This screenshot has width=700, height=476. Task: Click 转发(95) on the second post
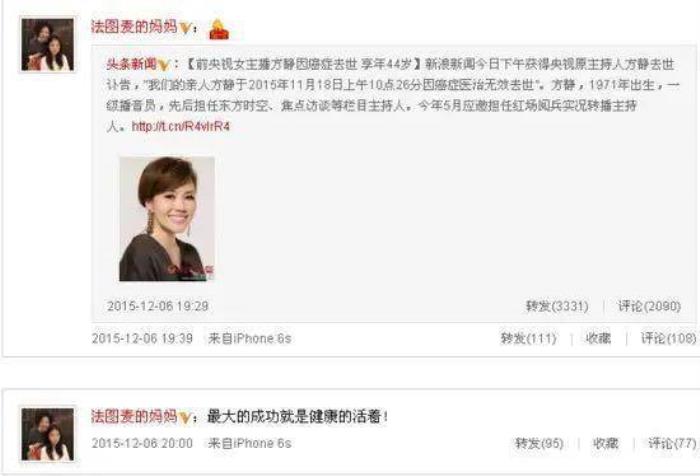pyautogui.click(x=539, y=443)
